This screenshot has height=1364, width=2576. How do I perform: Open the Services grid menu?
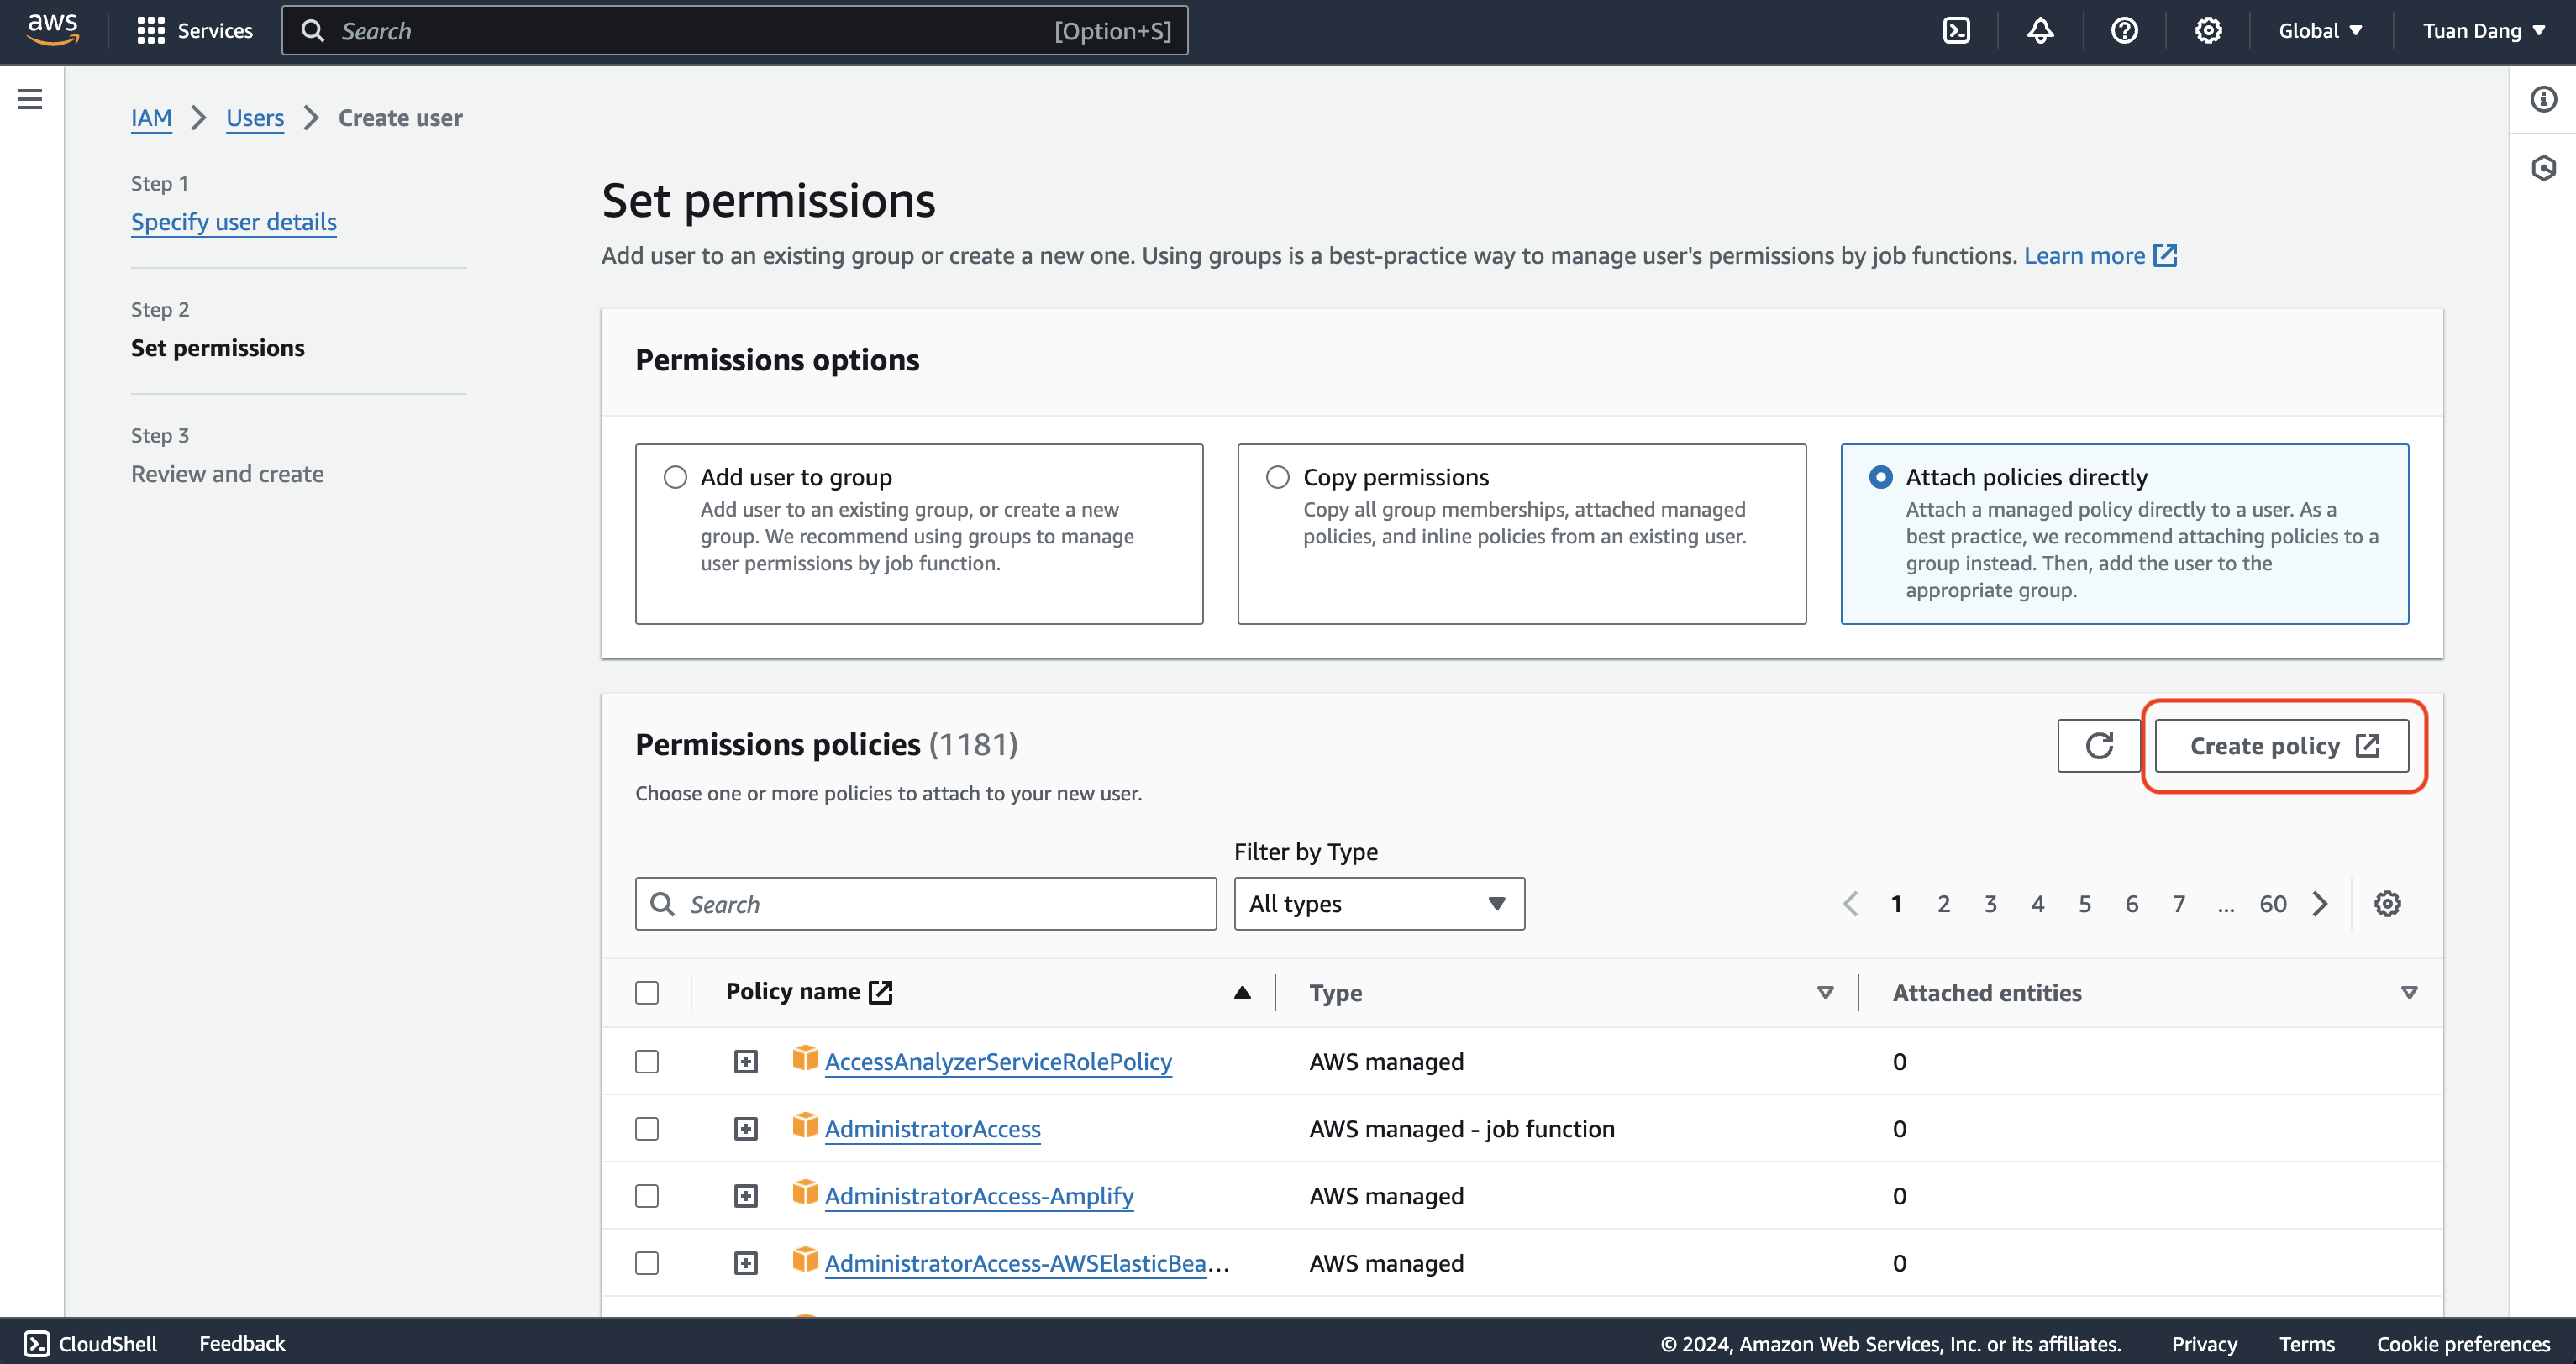[194, 31]
